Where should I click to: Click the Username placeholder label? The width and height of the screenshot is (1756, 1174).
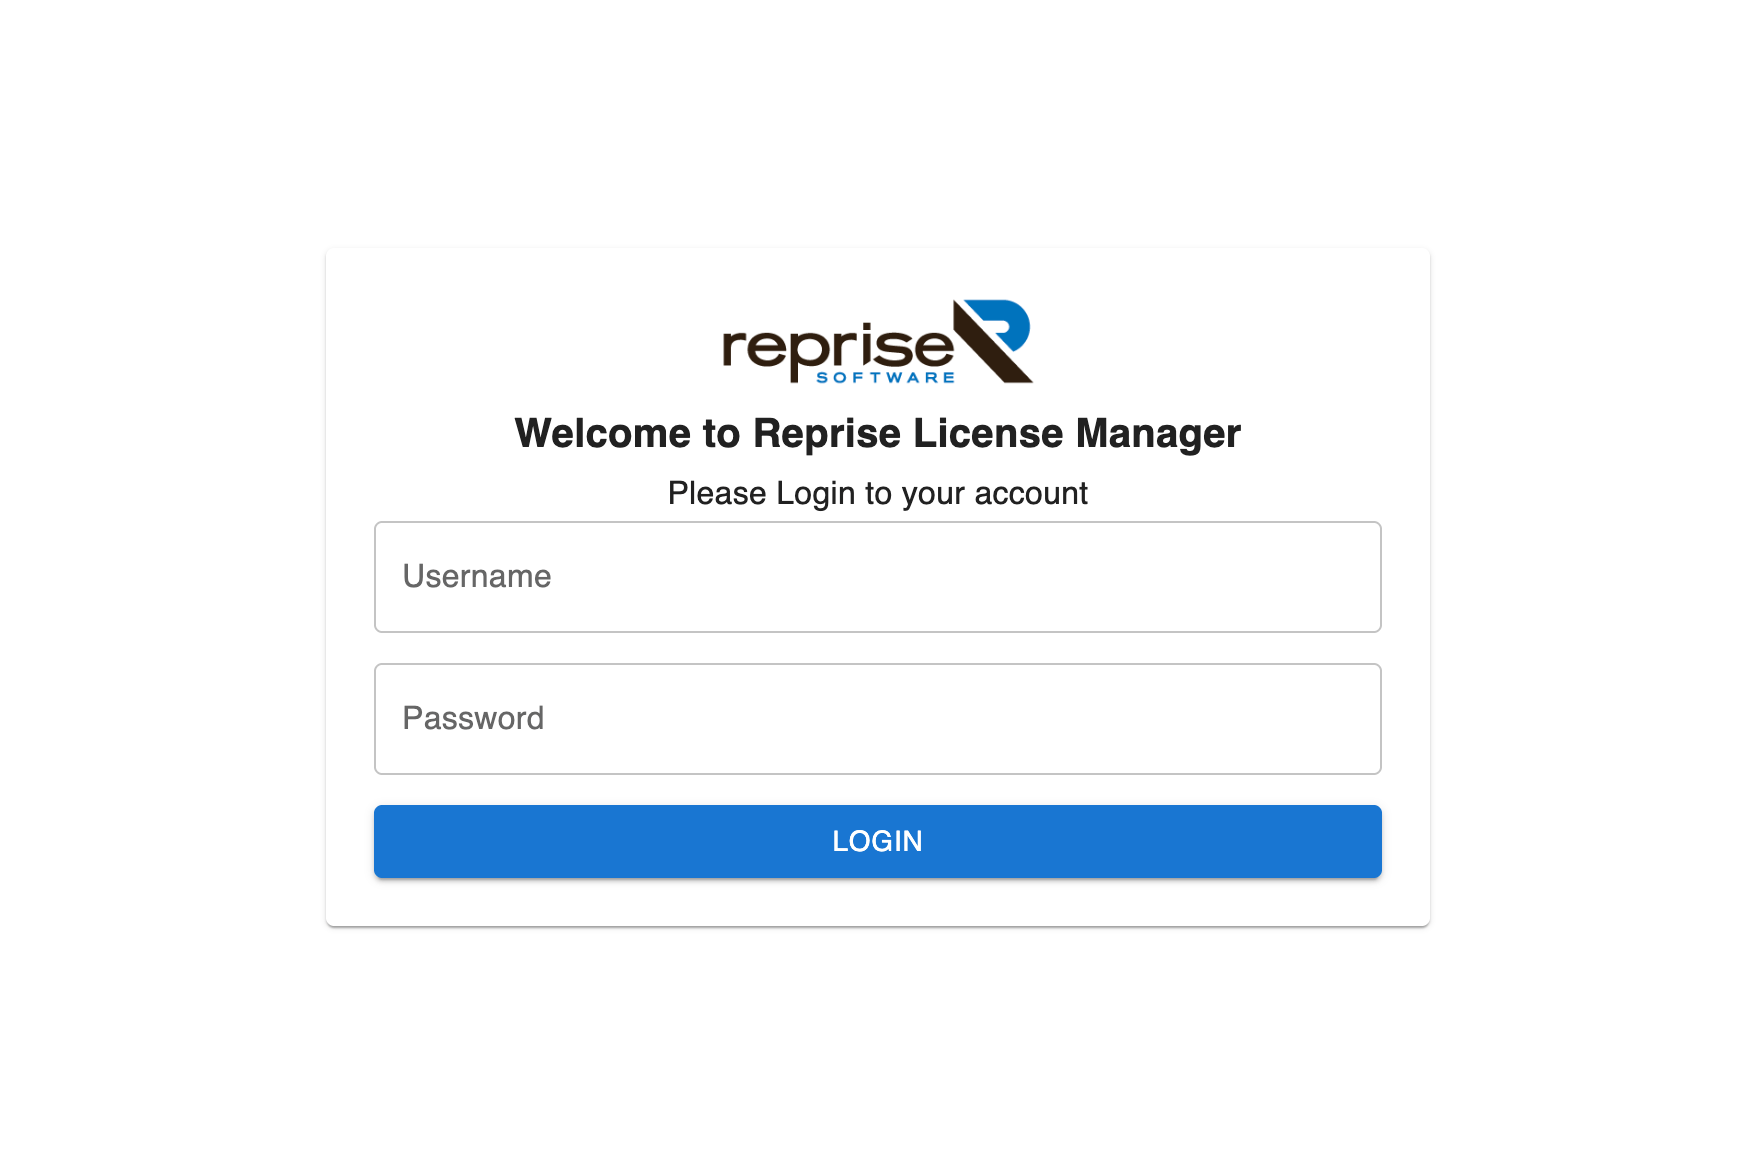[x=477, y=576]
